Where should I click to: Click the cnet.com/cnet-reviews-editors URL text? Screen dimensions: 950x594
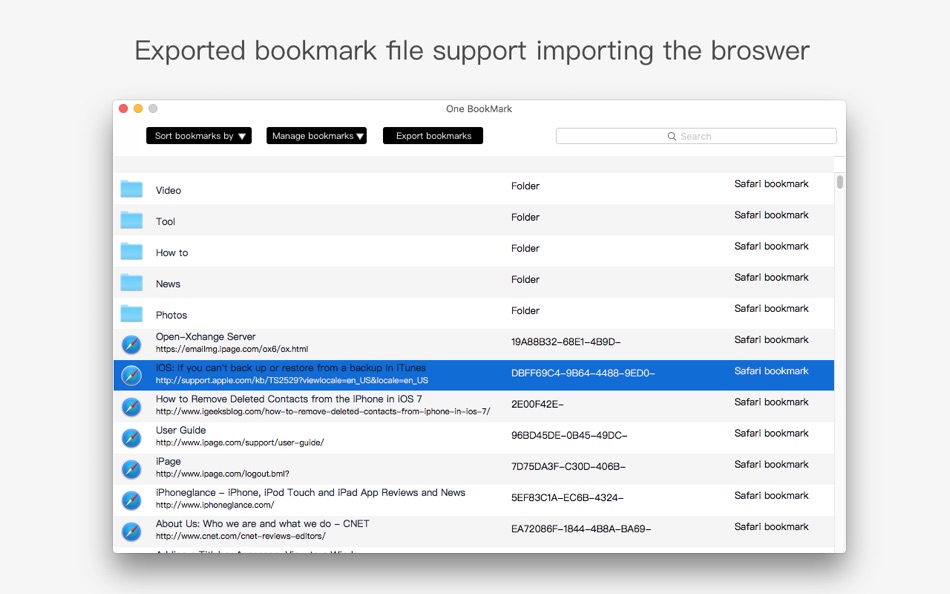[241, 536]
